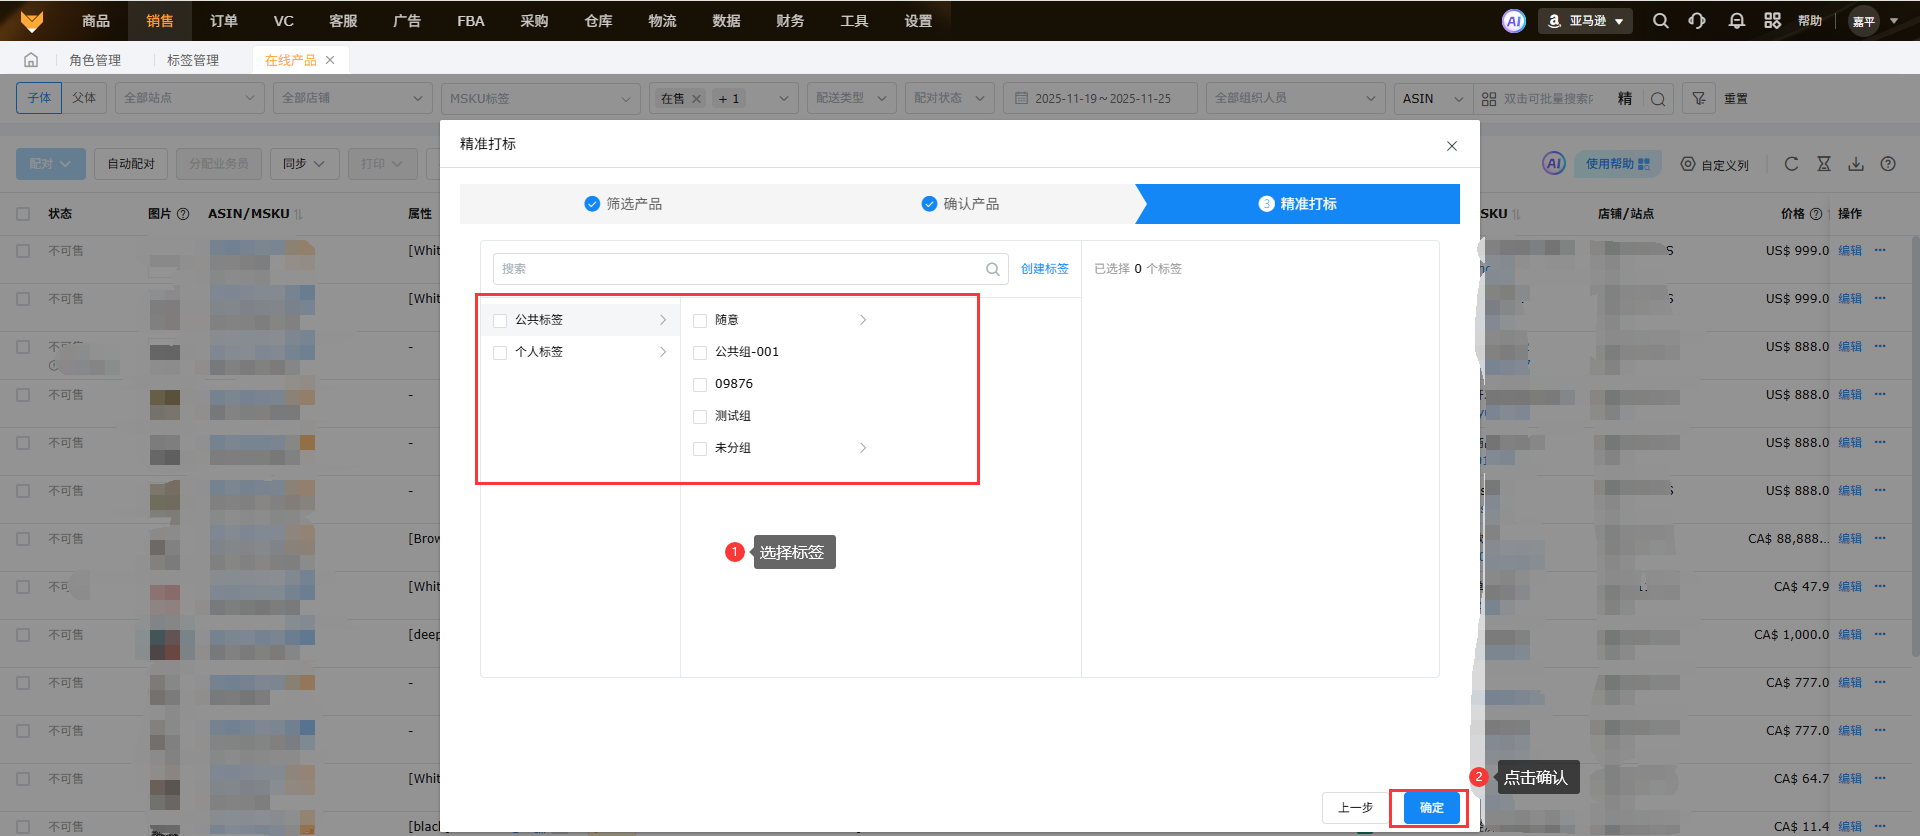This screenshot has width=1920, height=836.
Task: Click the 确定 confirm button
Action: tap(1431, 808)
